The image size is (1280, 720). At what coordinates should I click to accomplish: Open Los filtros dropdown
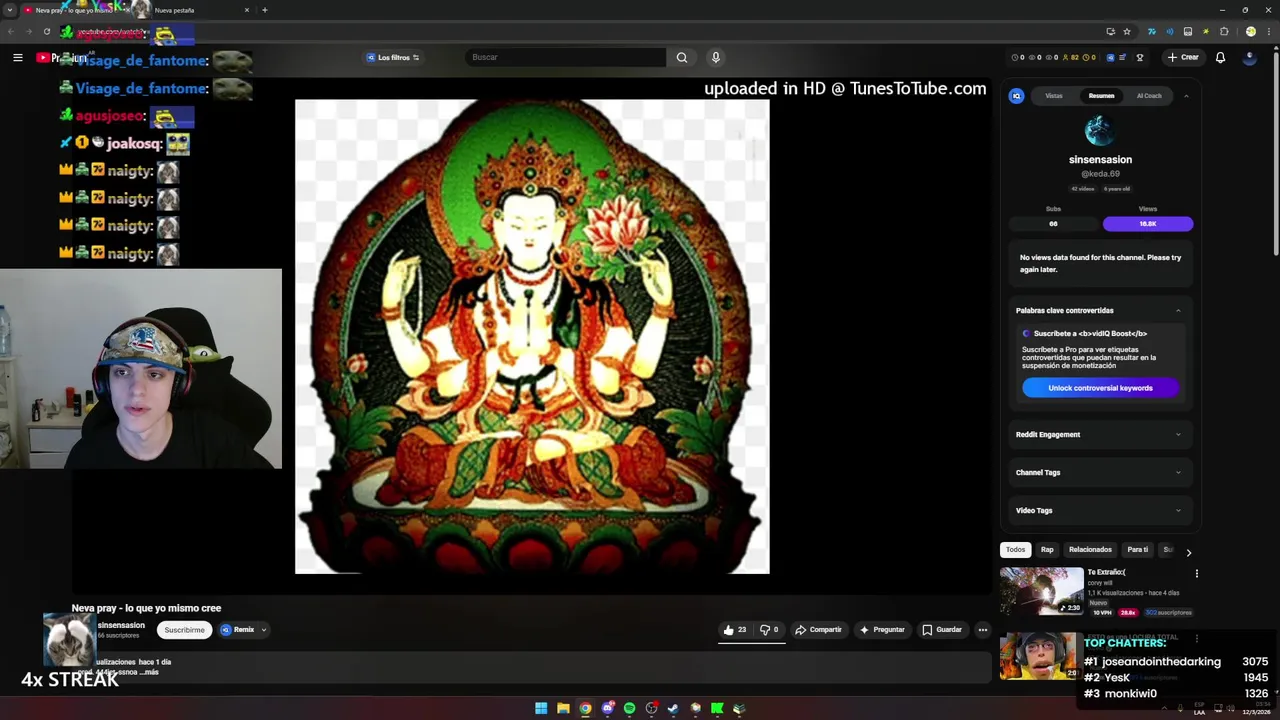click(393, 58)
